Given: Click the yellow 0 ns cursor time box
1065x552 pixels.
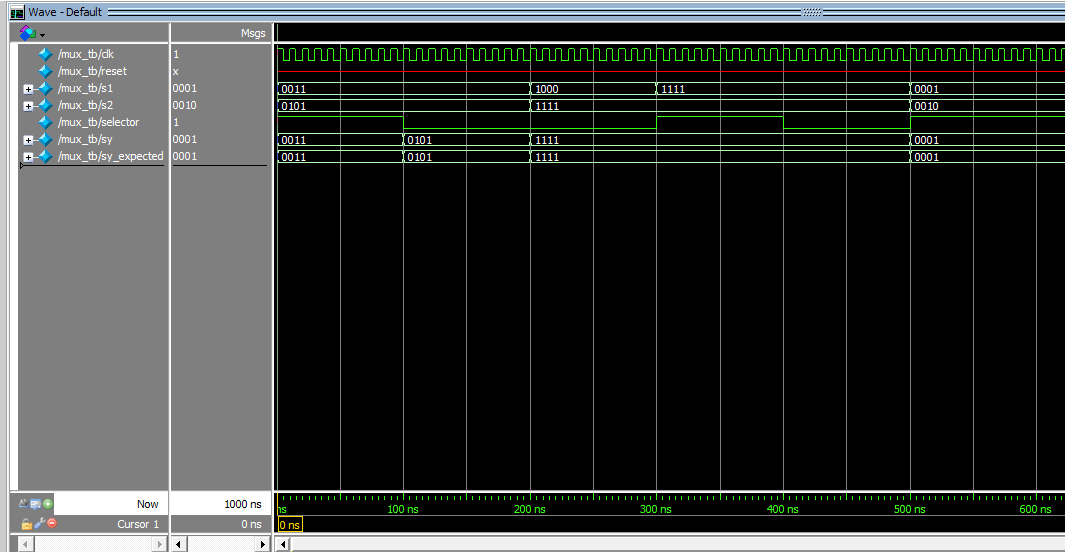Looking at the screenshot, I should [x=290, y=525].
